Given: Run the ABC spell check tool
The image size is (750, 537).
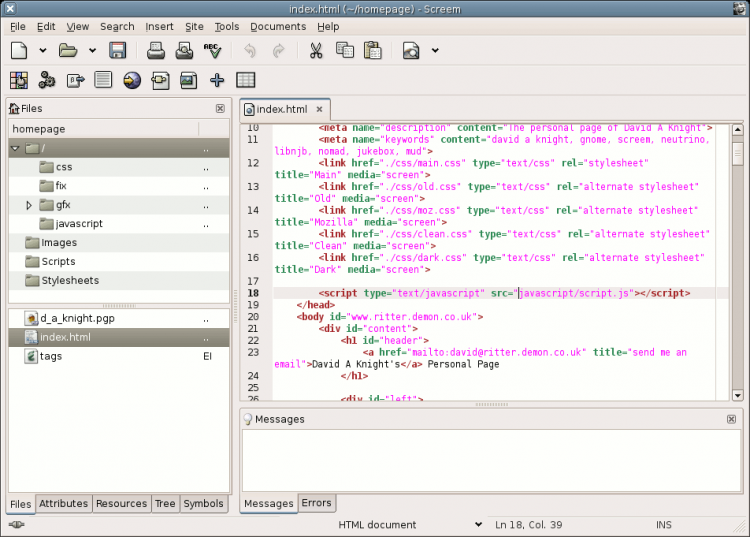Looking at the screenshot, I should tap(212, 50).
